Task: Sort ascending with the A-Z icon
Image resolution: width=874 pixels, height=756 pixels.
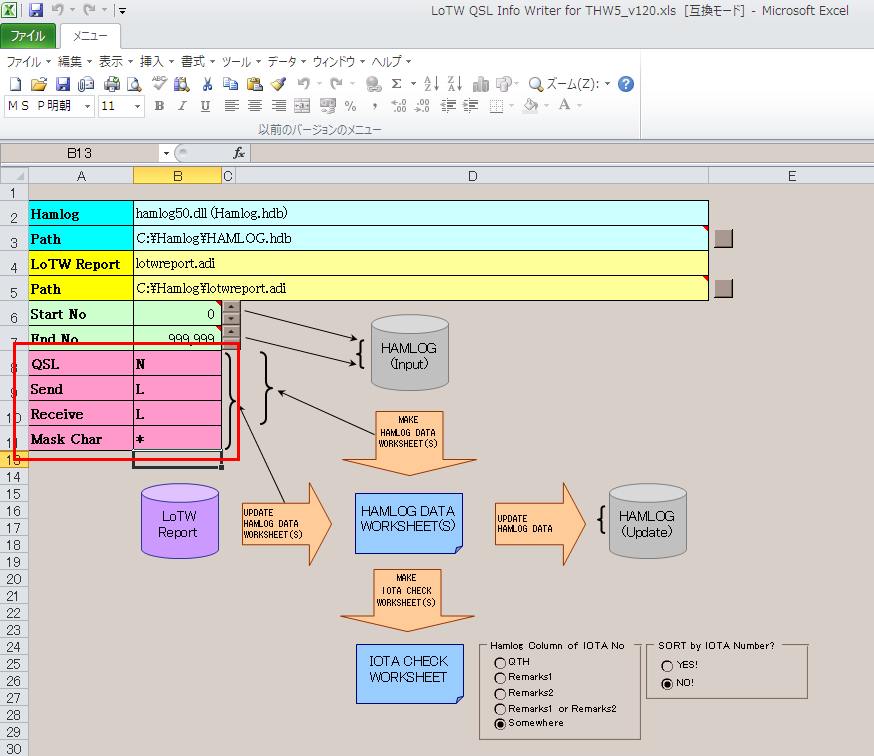Action: 431,84
